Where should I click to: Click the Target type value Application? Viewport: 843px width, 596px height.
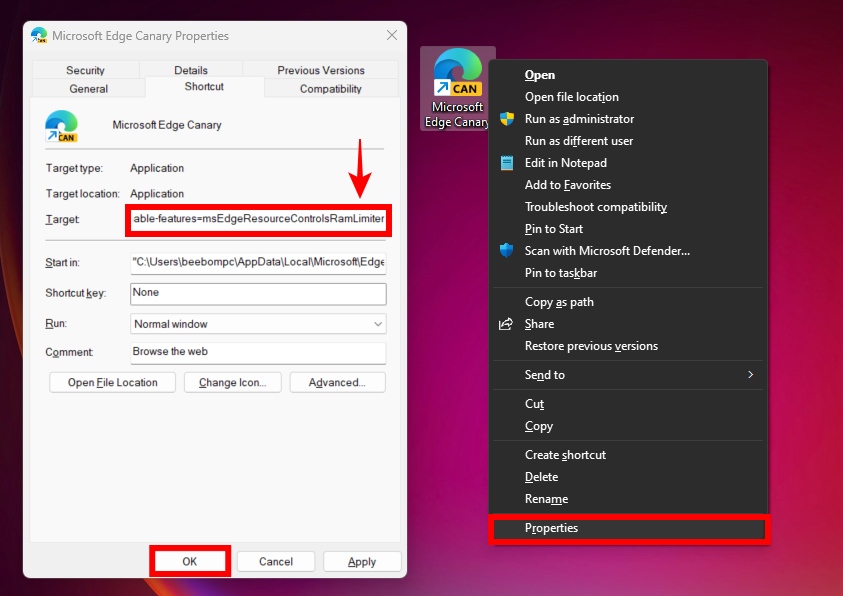(157, 168)
